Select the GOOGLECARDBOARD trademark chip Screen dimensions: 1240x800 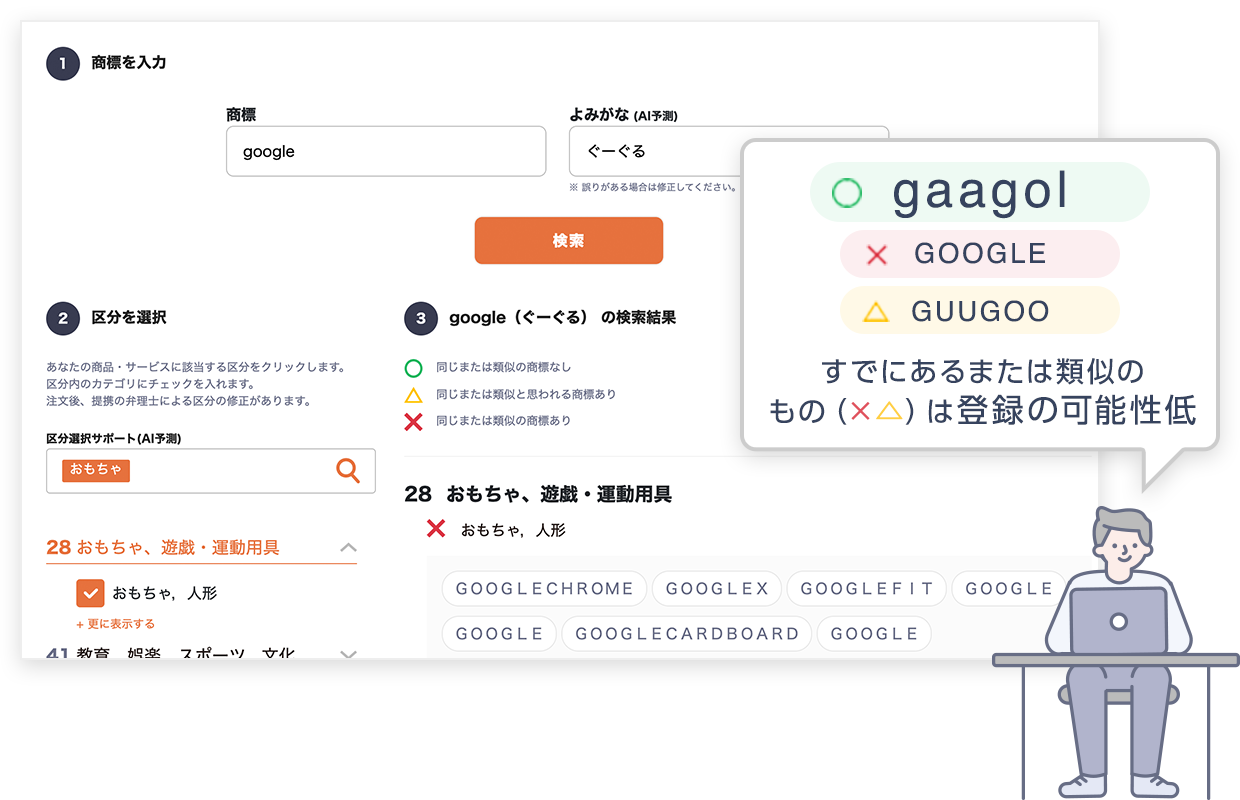tap(687, 634)
